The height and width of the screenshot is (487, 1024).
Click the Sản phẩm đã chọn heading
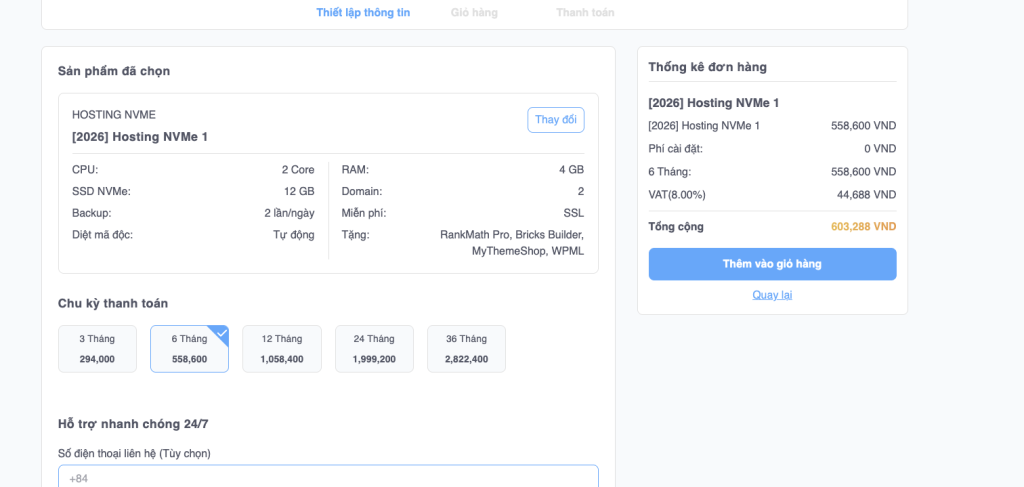click(114, 71)
